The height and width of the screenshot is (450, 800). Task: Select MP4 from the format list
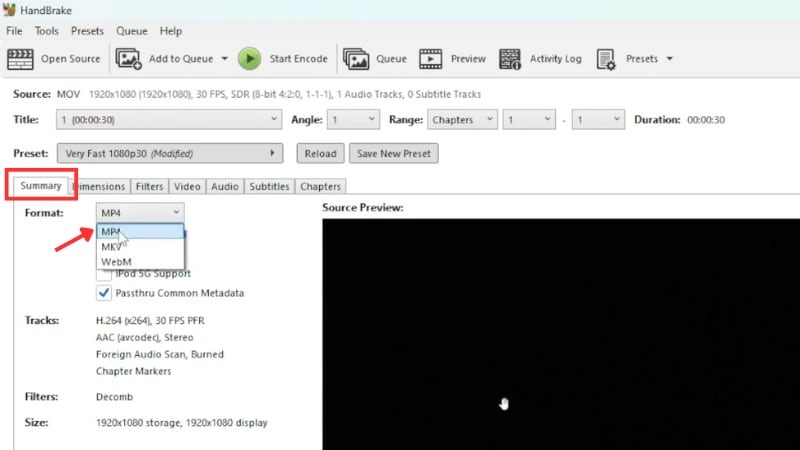[140, 232]
